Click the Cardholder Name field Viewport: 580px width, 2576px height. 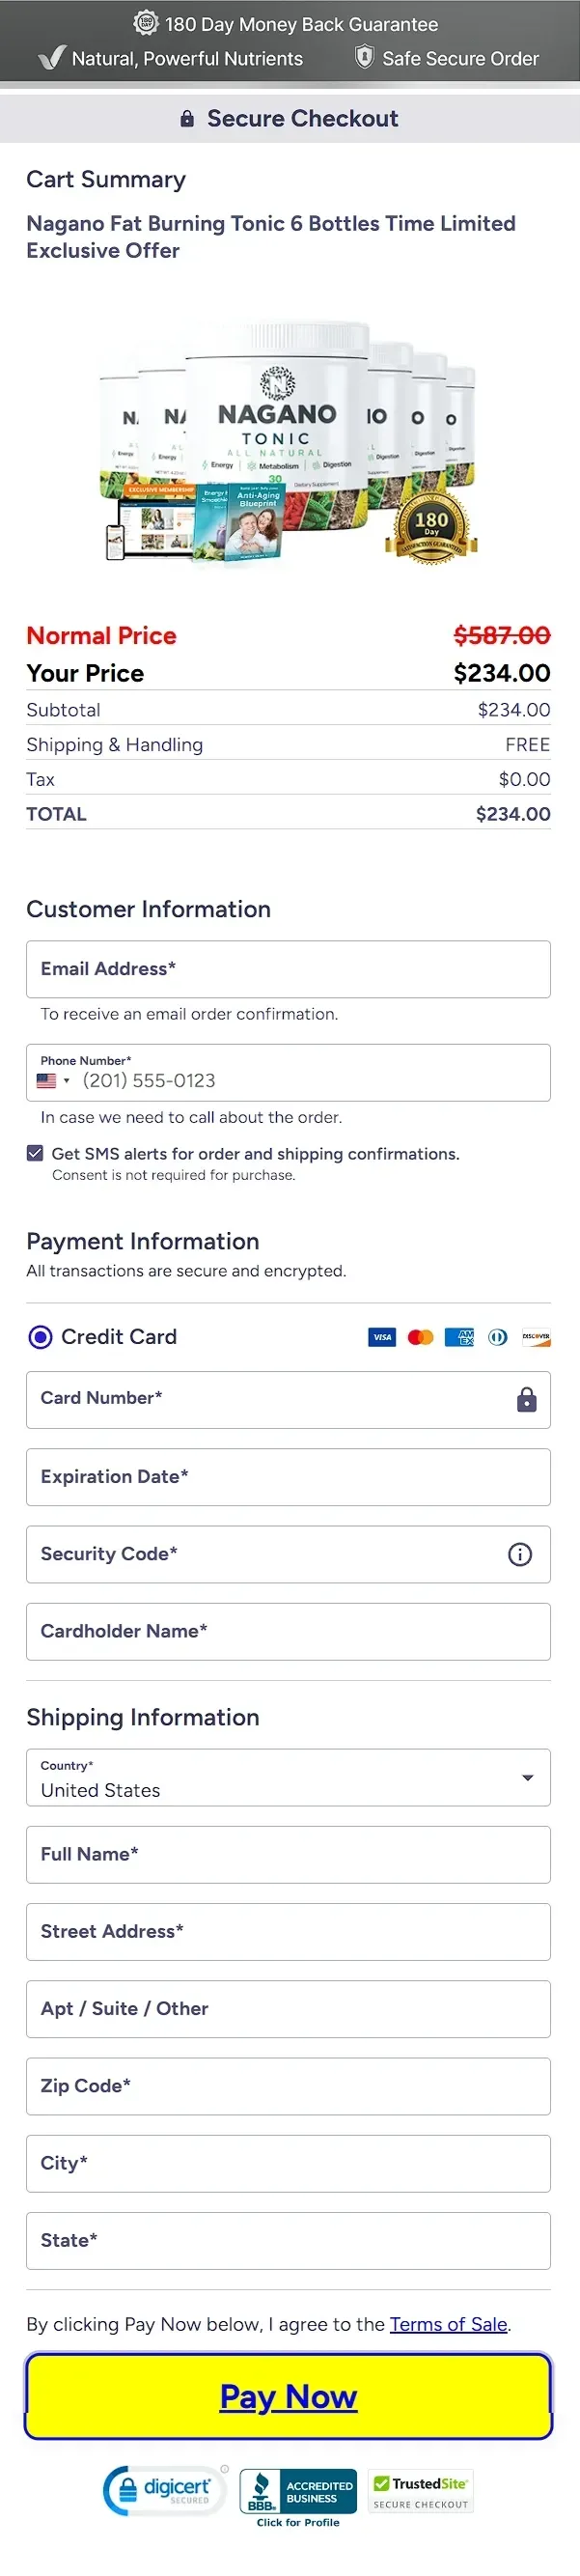(x=288, y=1631)
